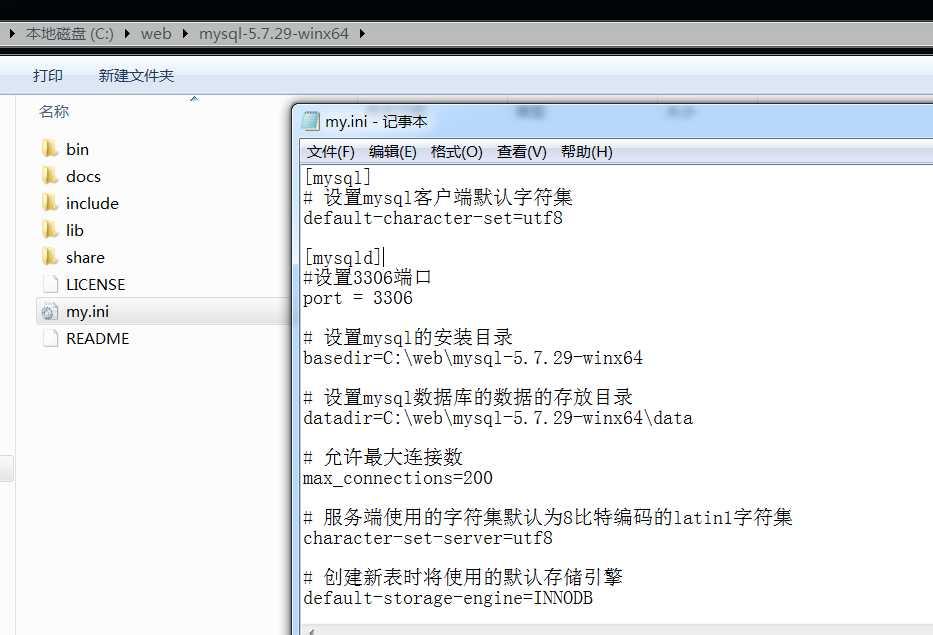Image resolution: width=933 pixels, height=635 pixels.
Task: Select the LICENSE file icon
Action: click(x=50, y=284)
